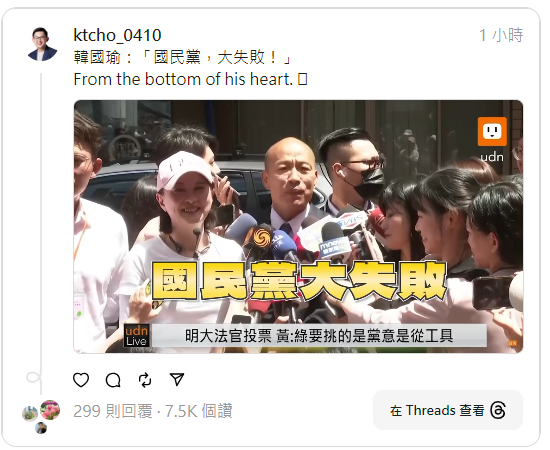Share the post with paper plane icon
This screenshot has width=550, height=450.
pyautogui.click(x=177, y=380)
